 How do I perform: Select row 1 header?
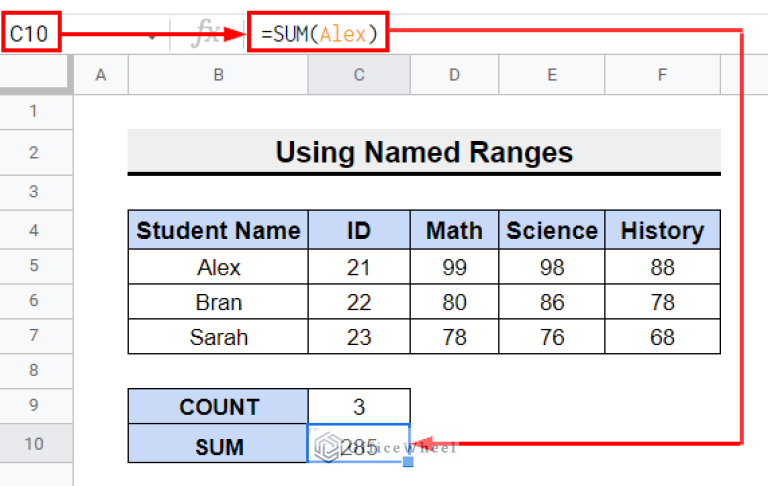point(36,112)
